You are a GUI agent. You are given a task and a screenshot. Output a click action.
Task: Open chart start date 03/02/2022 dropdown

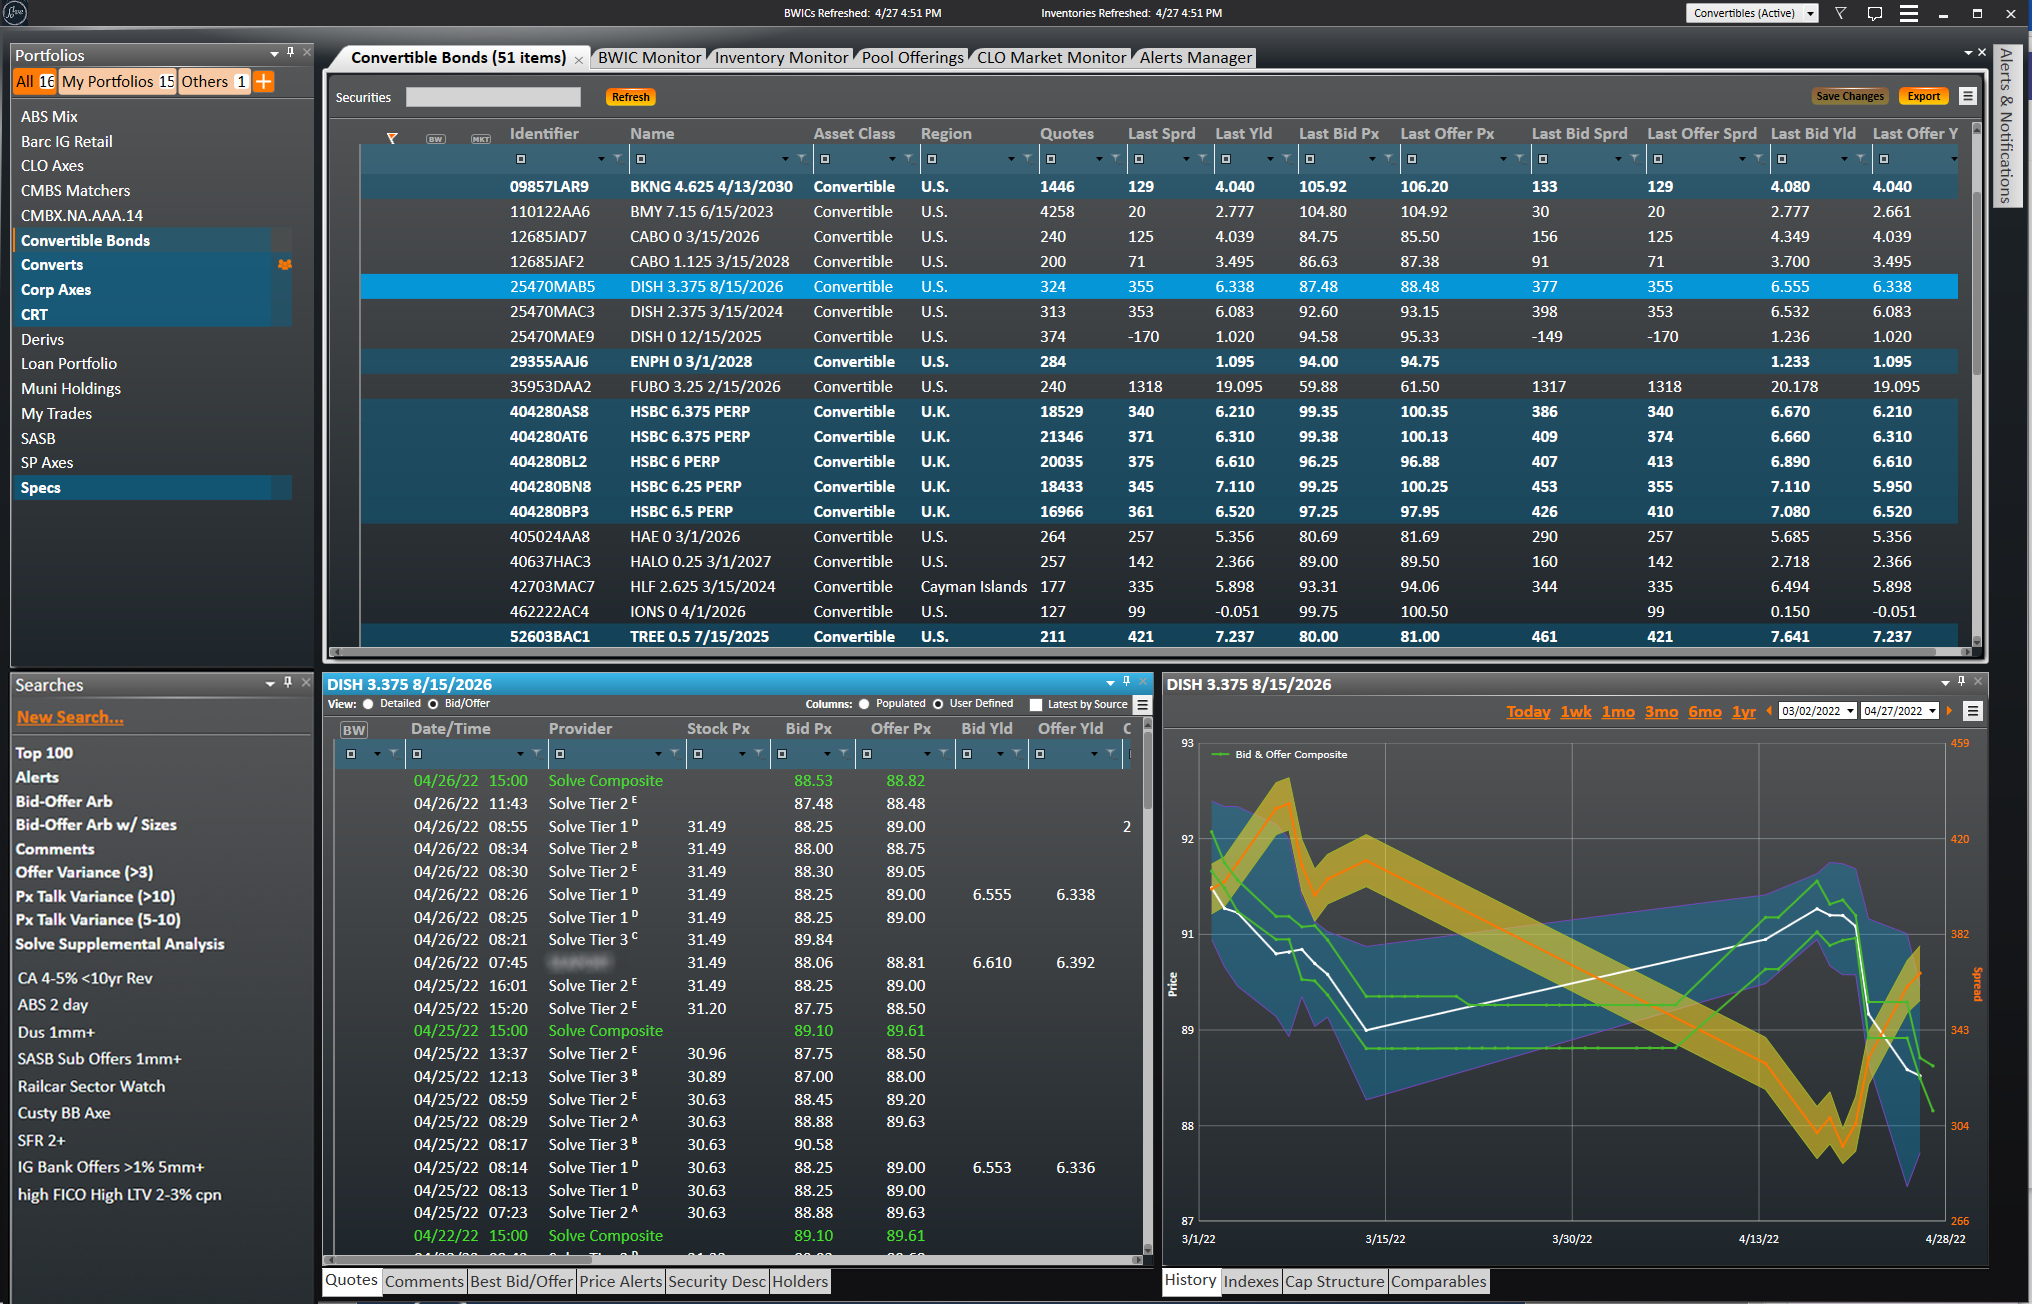(1850, 711)
